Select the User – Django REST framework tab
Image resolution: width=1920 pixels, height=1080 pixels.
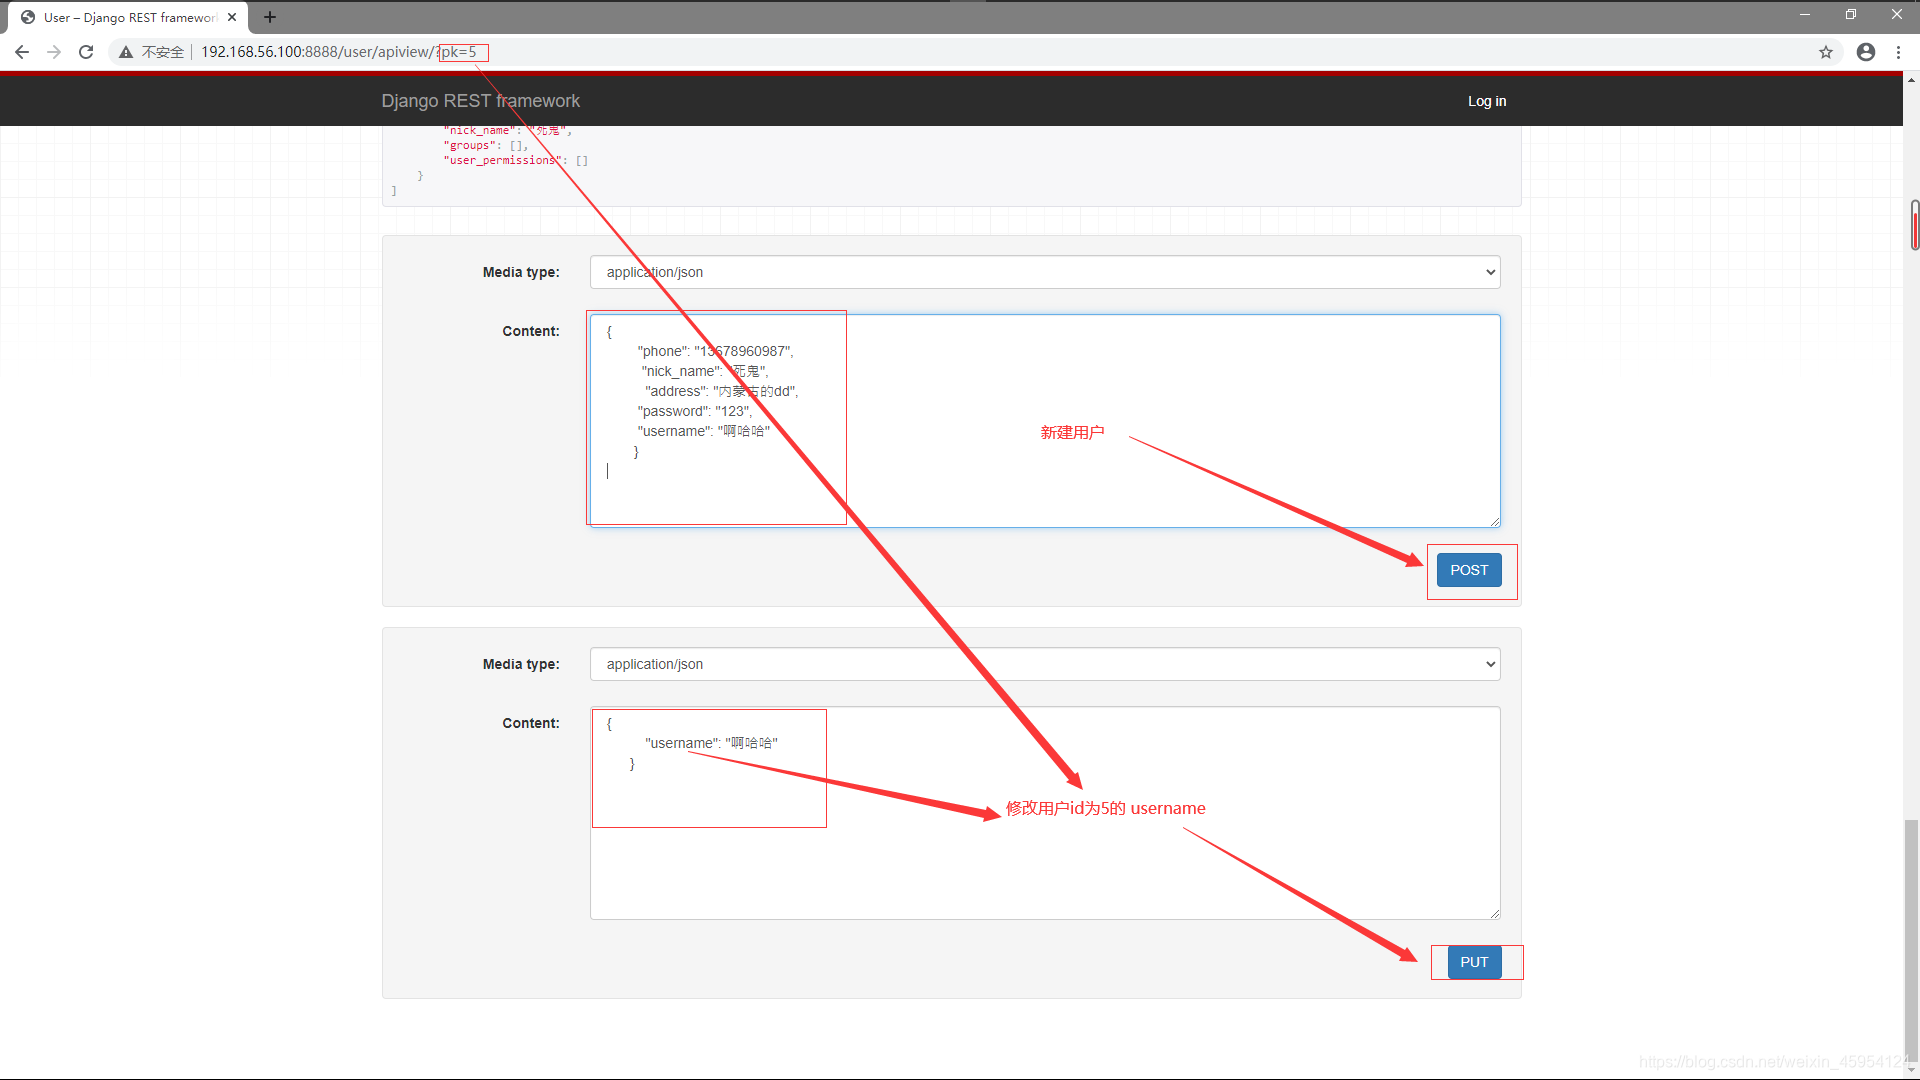[x=128, y=17]
